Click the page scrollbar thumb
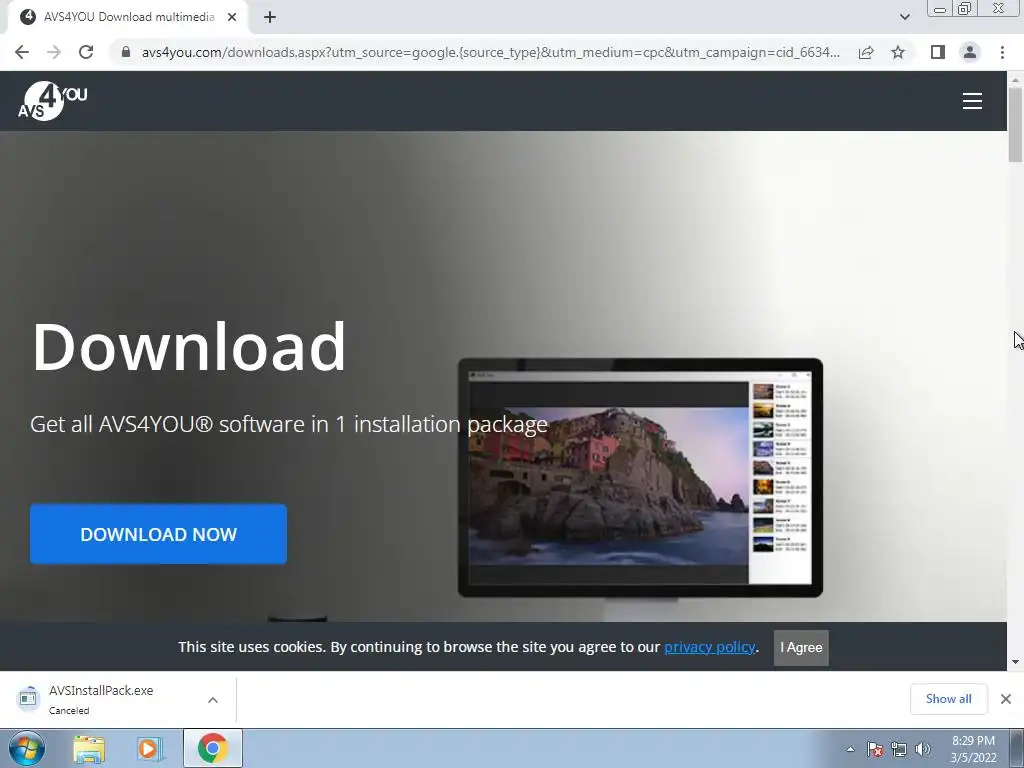This screenshot has width=1024, height=768. click(x=1015, y=124)
